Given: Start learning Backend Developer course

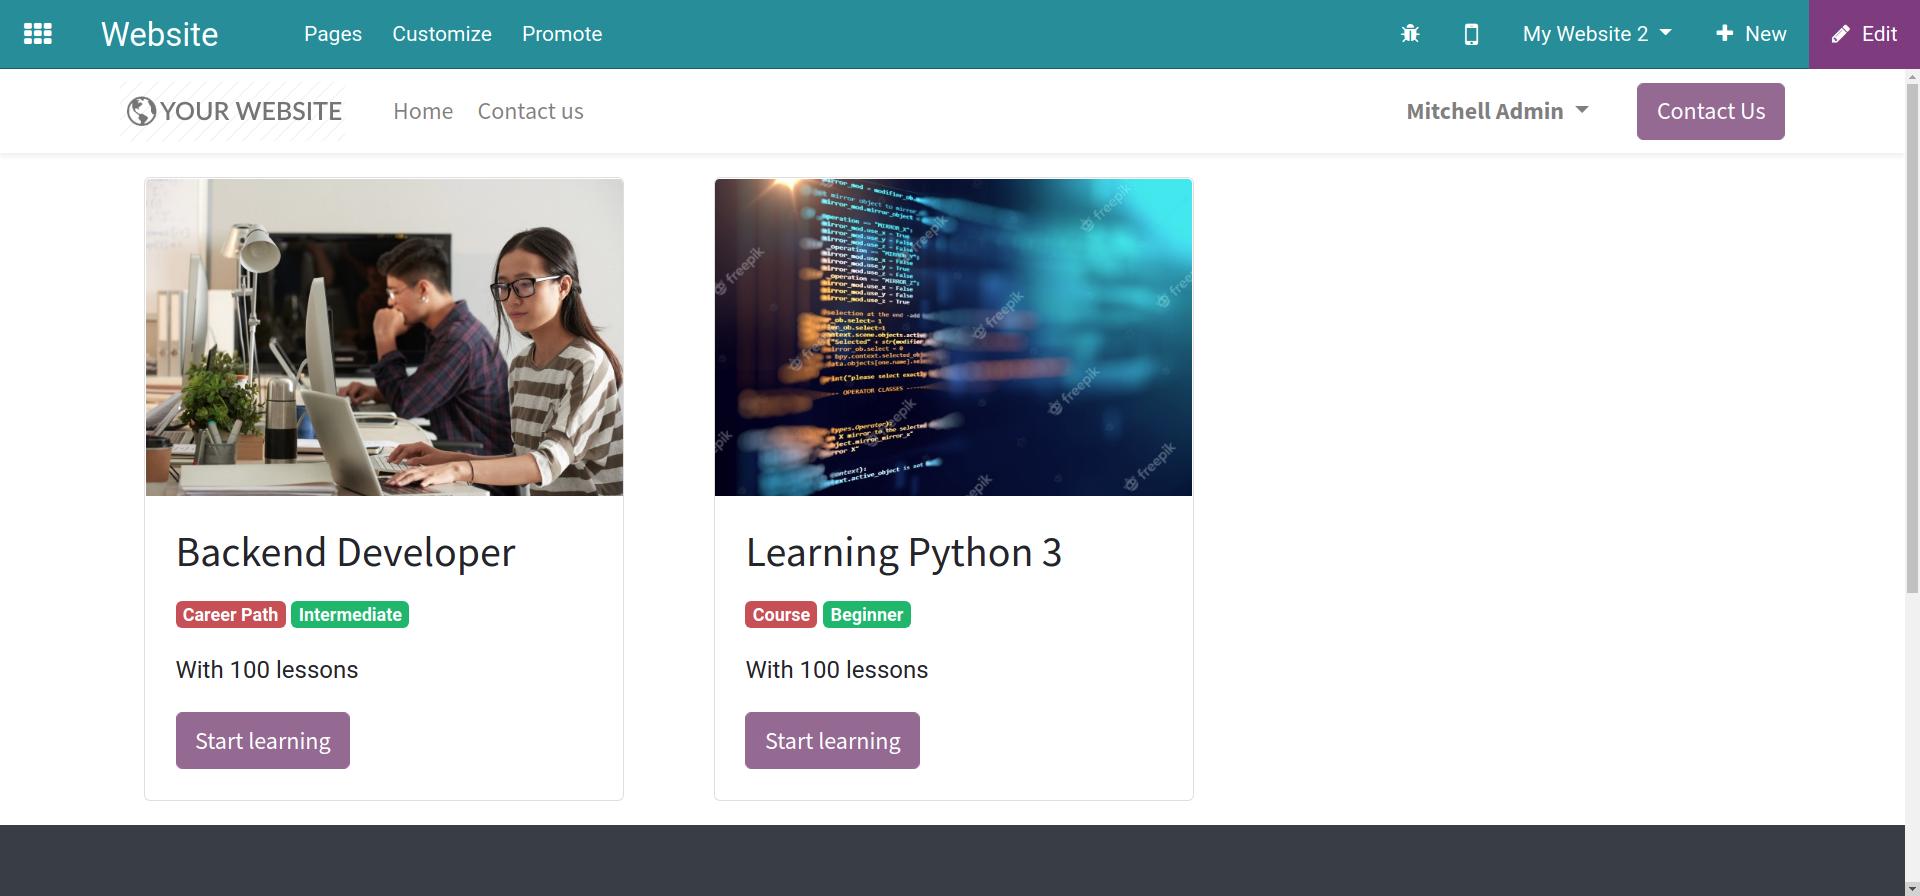Looking at the screenshot, I should coord(263,740).
